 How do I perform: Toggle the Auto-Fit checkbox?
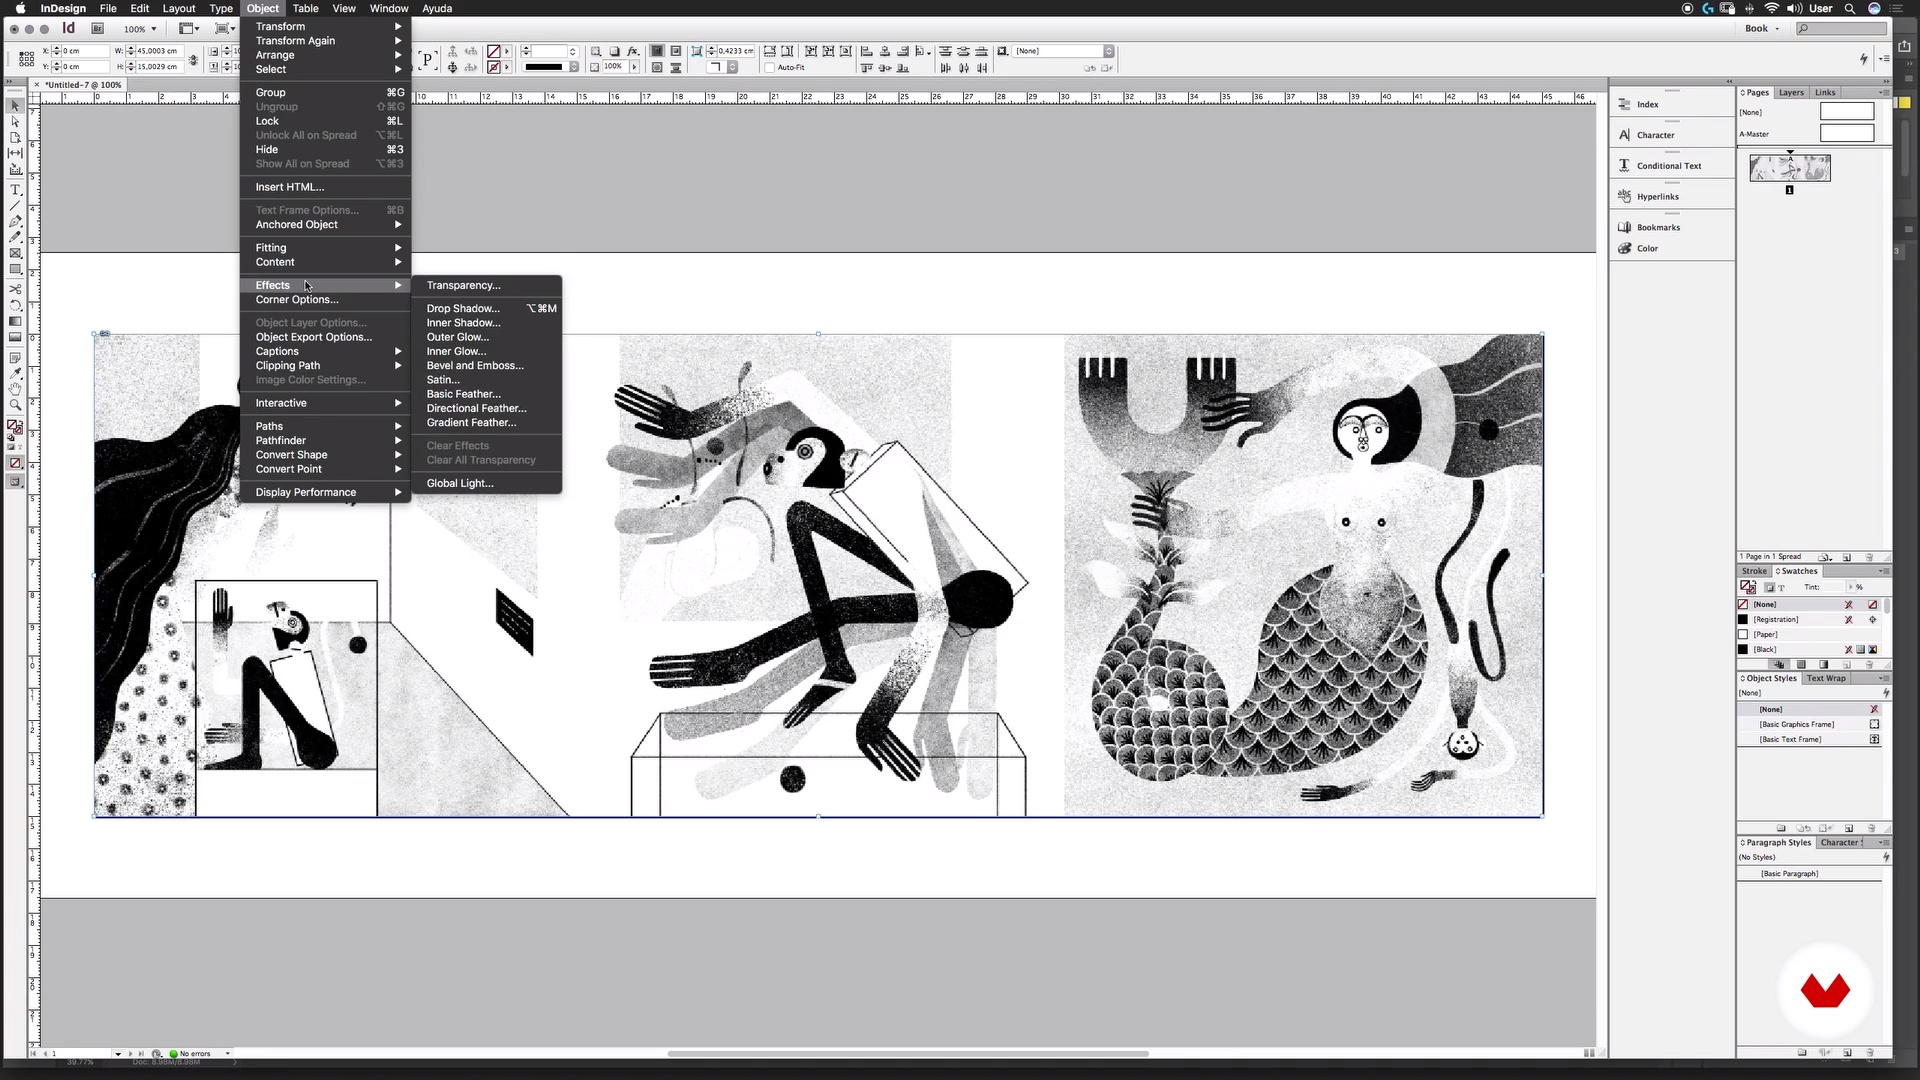(769, 68)
